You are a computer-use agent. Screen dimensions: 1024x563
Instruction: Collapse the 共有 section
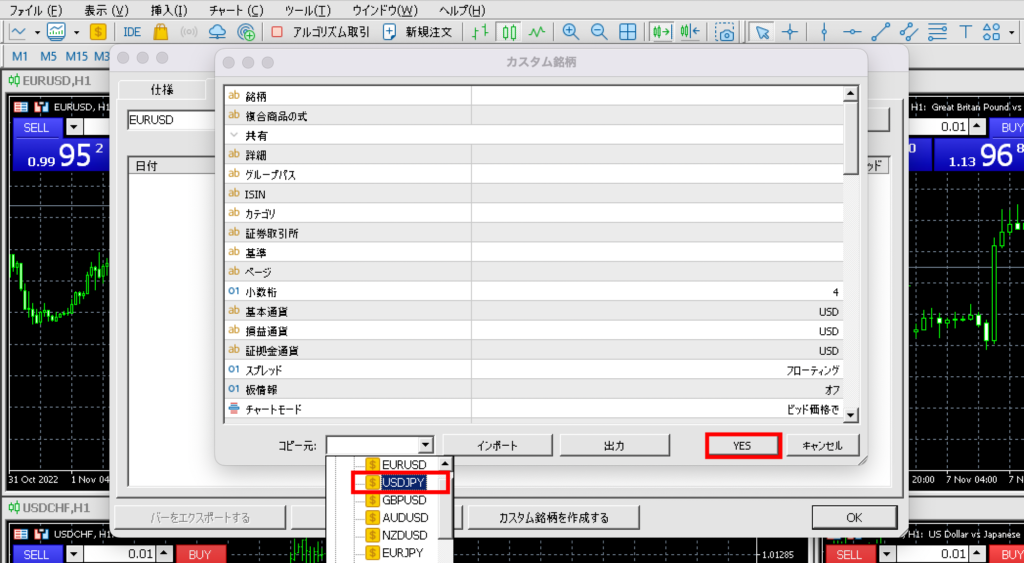tap(234, 135)
